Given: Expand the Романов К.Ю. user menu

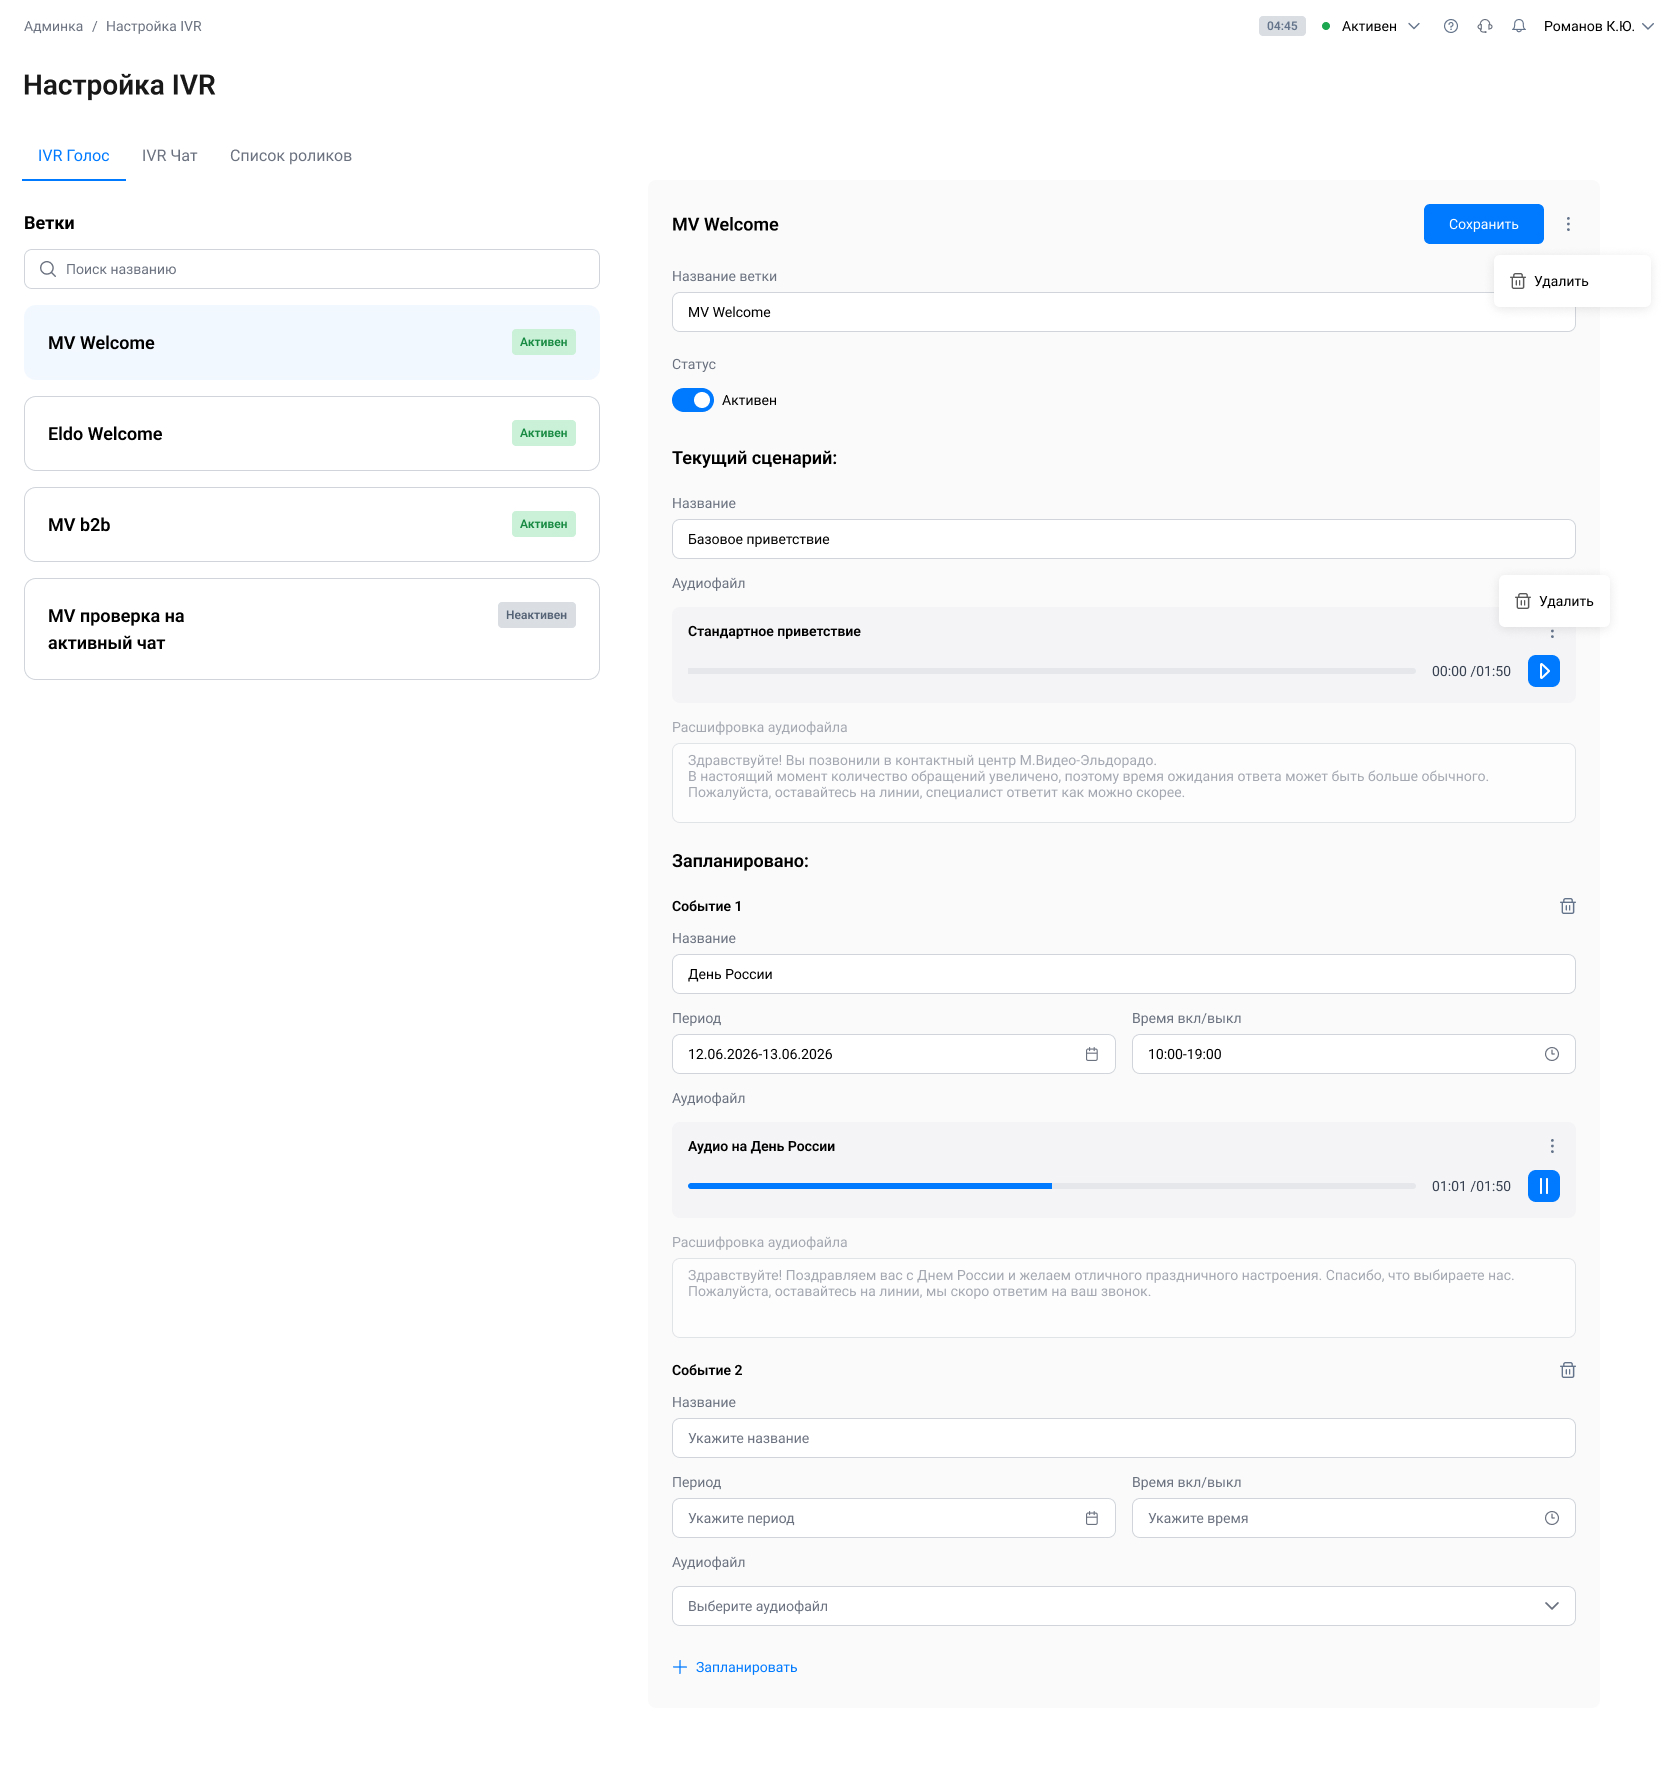Looking at the screenshot, I should pyautogui.click(x=1598, y=26).
